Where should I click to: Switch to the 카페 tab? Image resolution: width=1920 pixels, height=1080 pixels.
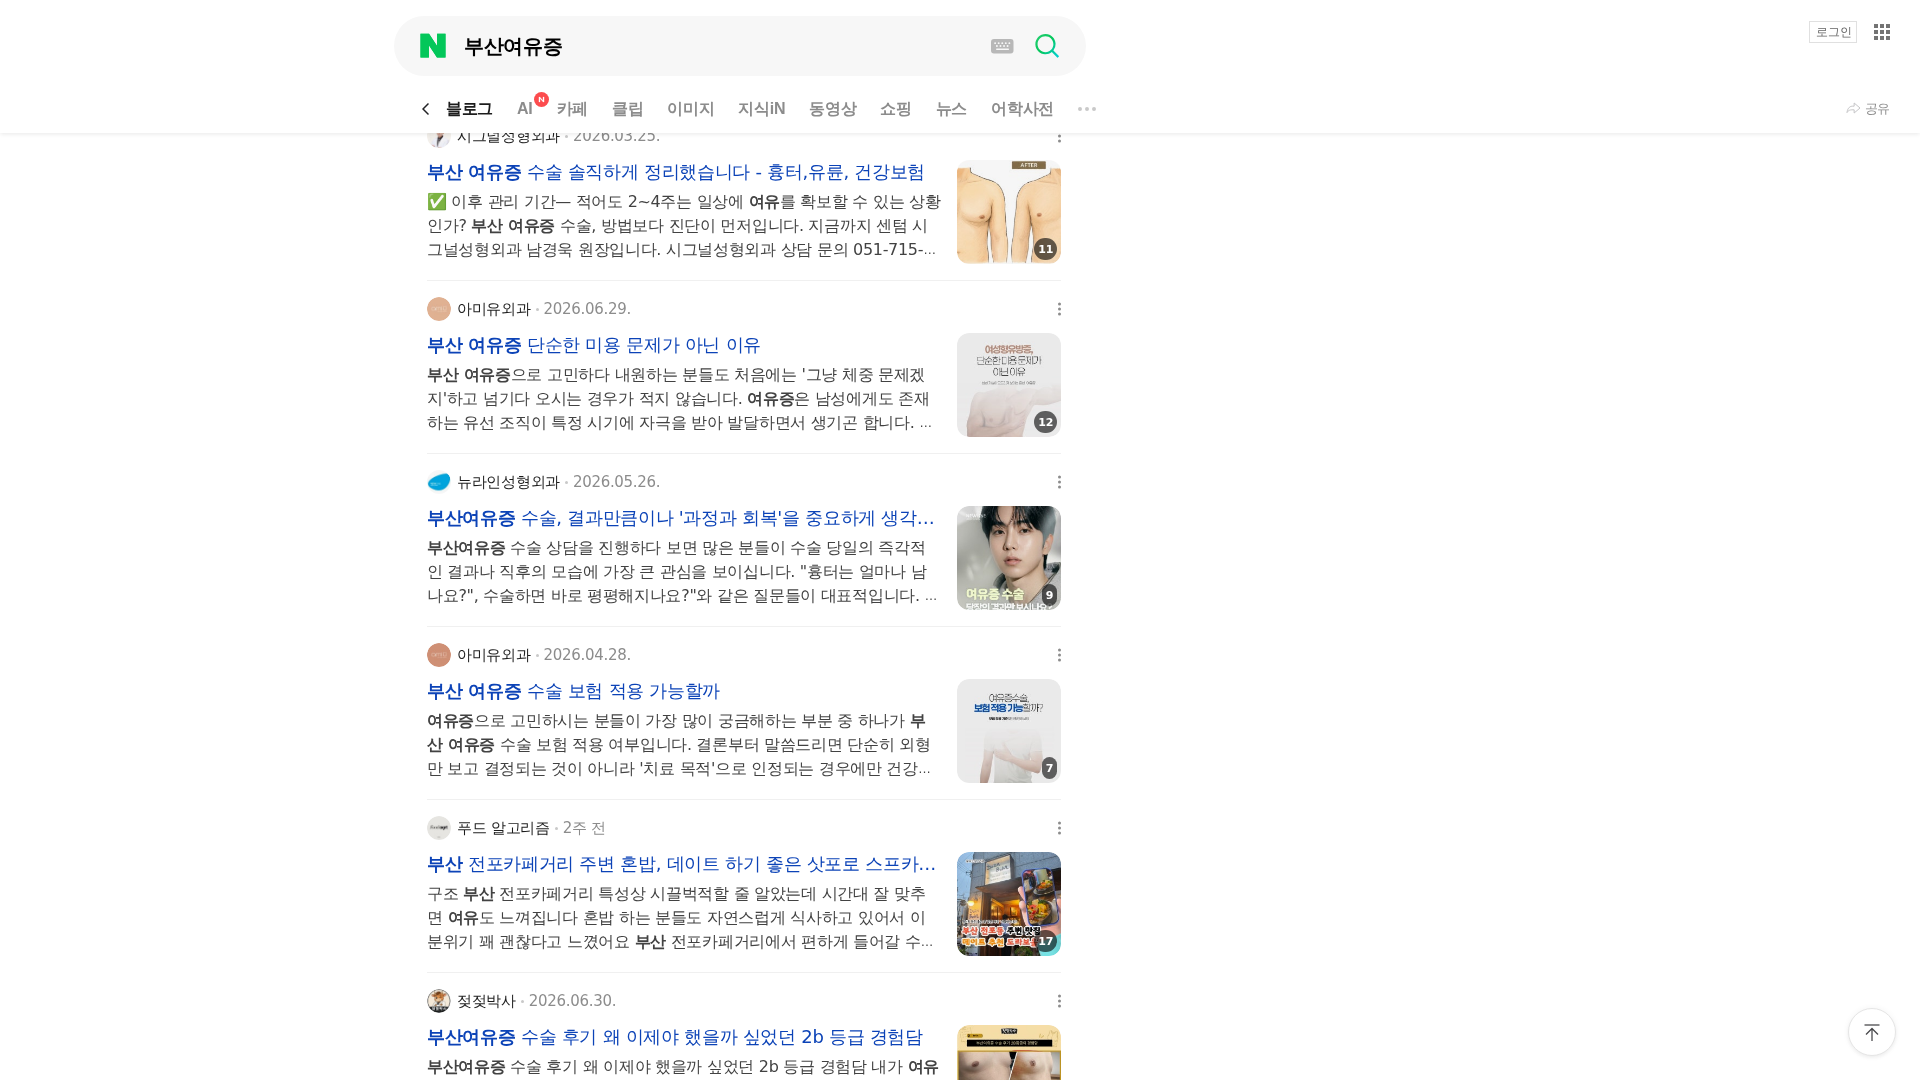(572, 109)
